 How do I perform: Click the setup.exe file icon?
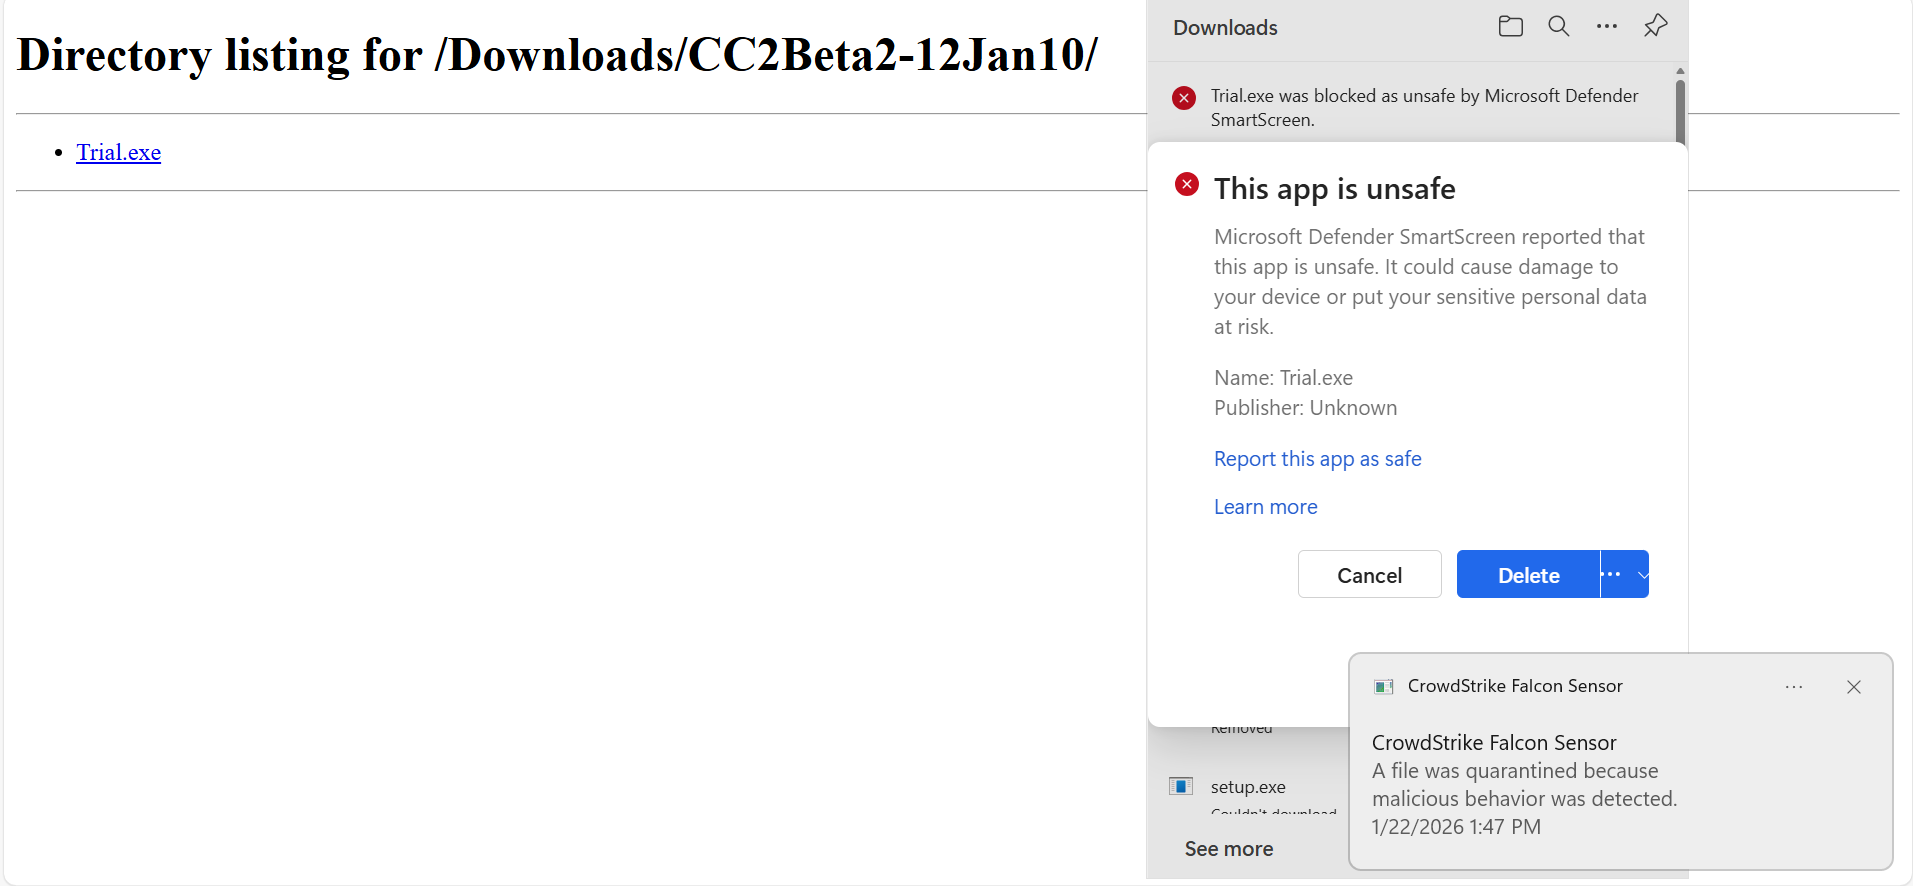coord(1181,786)
